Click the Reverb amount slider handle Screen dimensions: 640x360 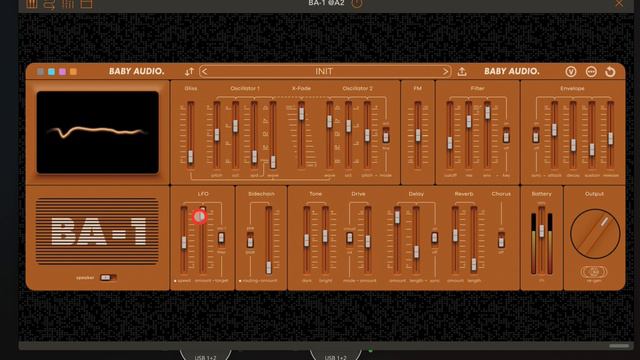tap(455, 235)
